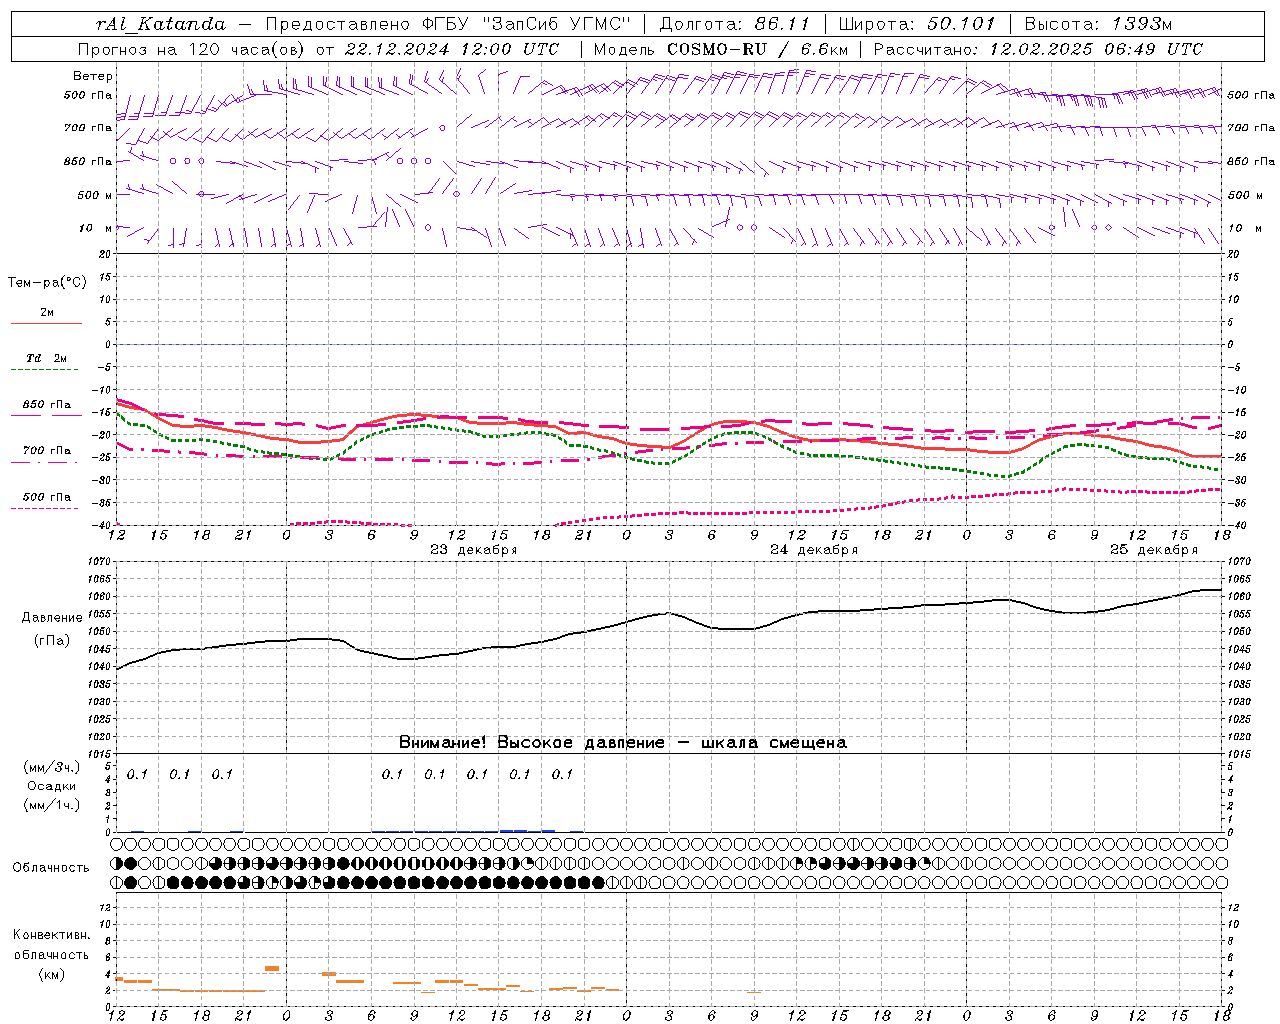Click the 25 декабря date label

[x=1154, y=550]
